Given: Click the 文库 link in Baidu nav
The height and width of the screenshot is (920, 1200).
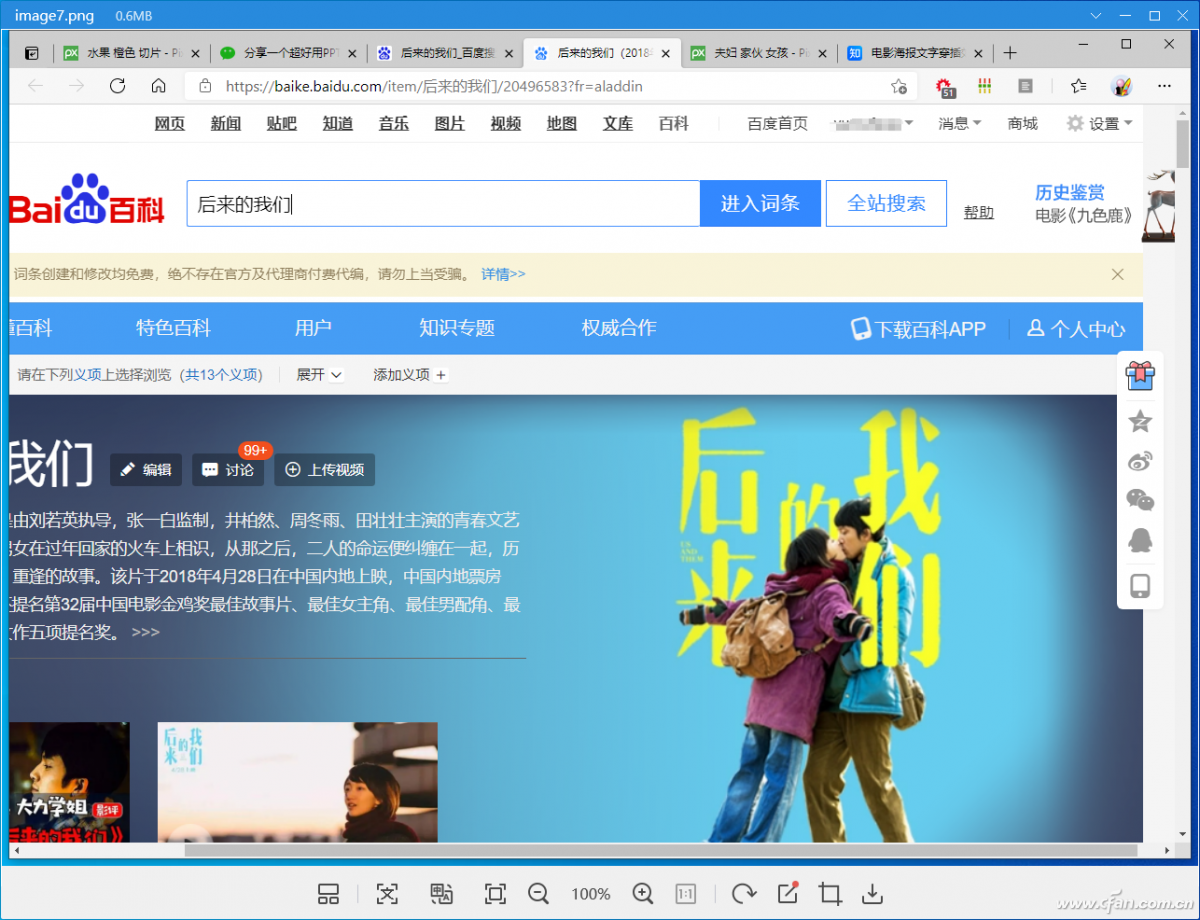Looking at the screenshot, I should coord(618,123).
